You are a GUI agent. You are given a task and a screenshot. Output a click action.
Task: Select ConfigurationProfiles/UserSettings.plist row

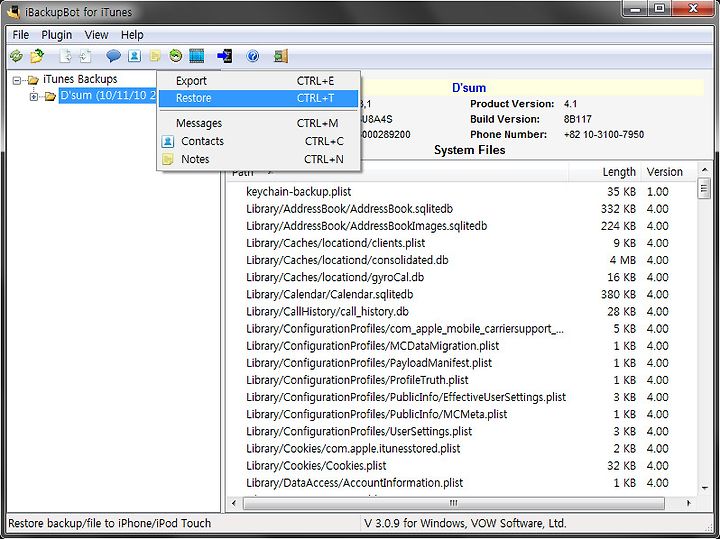[x=462, y=432]
